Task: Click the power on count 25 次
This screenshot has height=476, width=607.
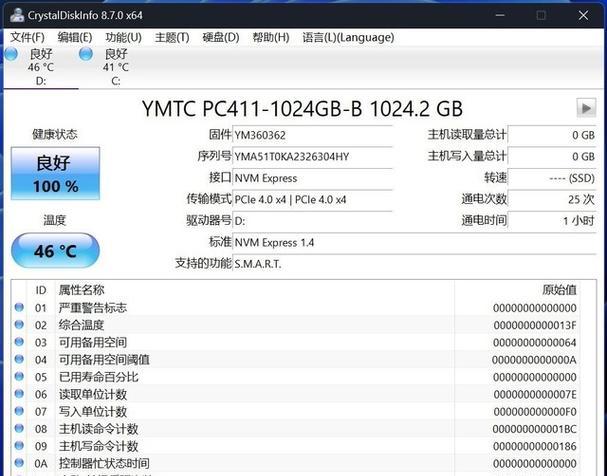Action: click(552, 199)
